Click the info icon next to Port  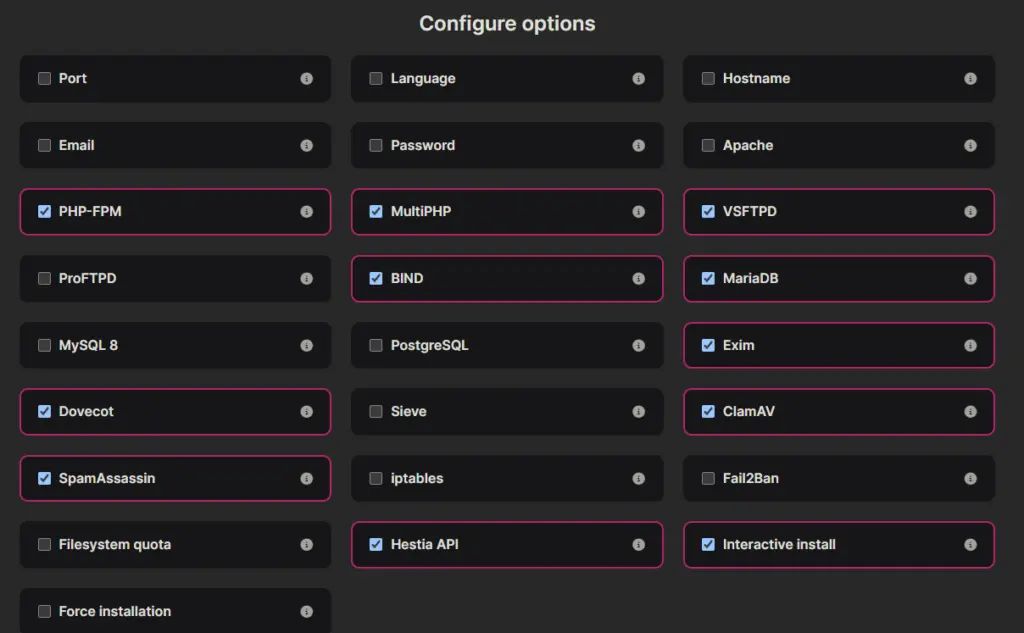pyautogui.click(x=306, y=78)
